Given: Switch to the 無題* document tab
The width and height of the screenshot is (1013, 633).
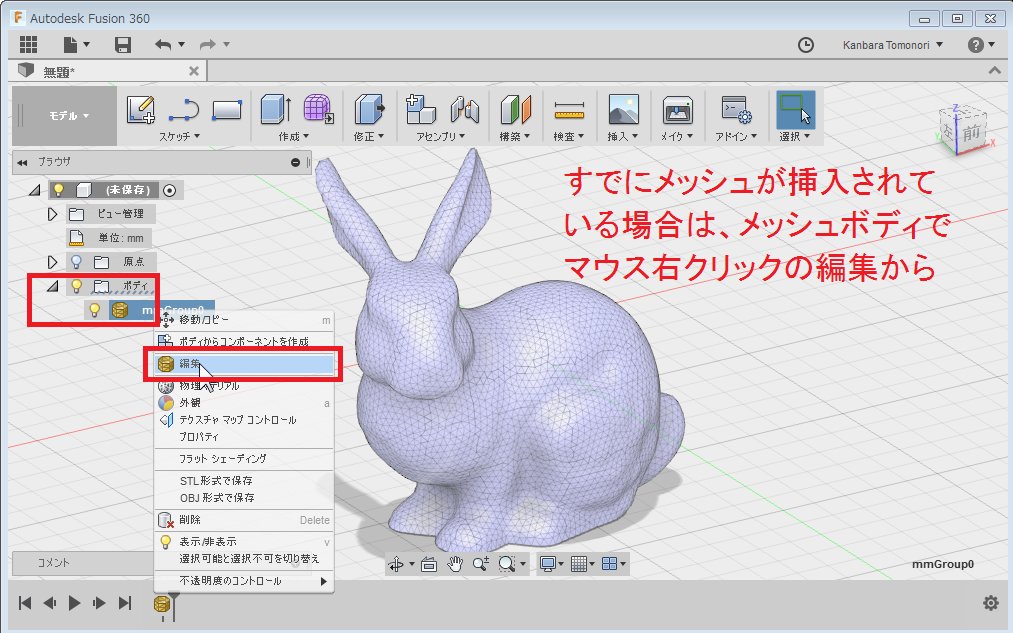Looking at the screenshot, I should coord(58,72).
